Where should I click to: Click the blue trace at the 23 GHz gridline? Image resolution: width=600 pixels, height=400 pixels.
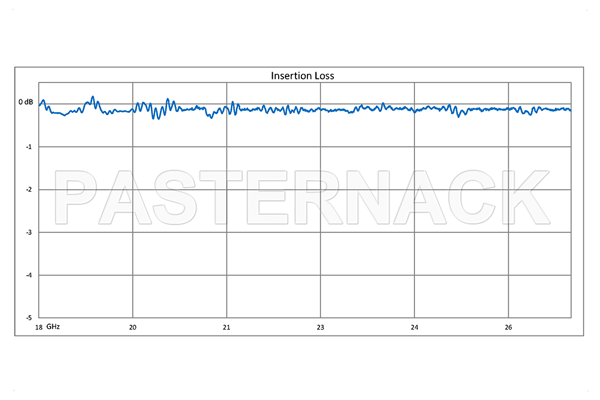coord(320,110)
